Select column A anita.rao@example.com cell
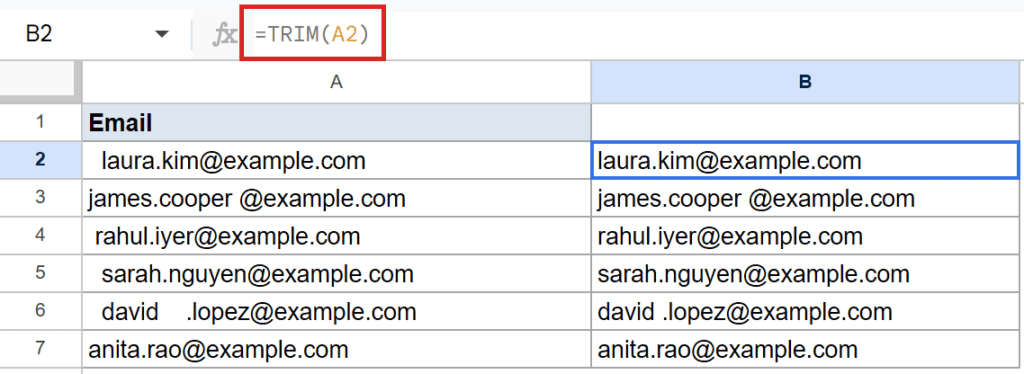 click(336, 349)
